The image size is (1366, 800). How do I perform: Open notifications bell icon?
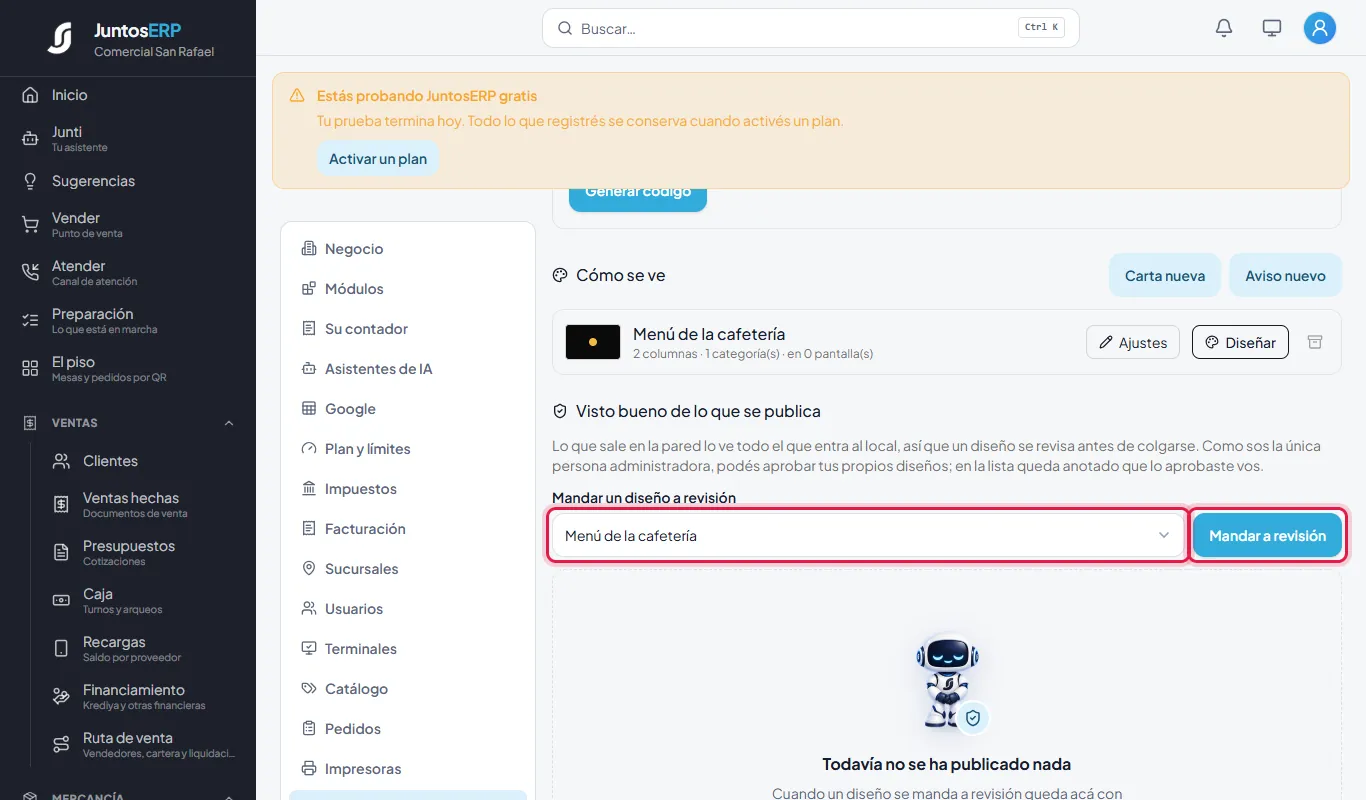[1224, 28]
